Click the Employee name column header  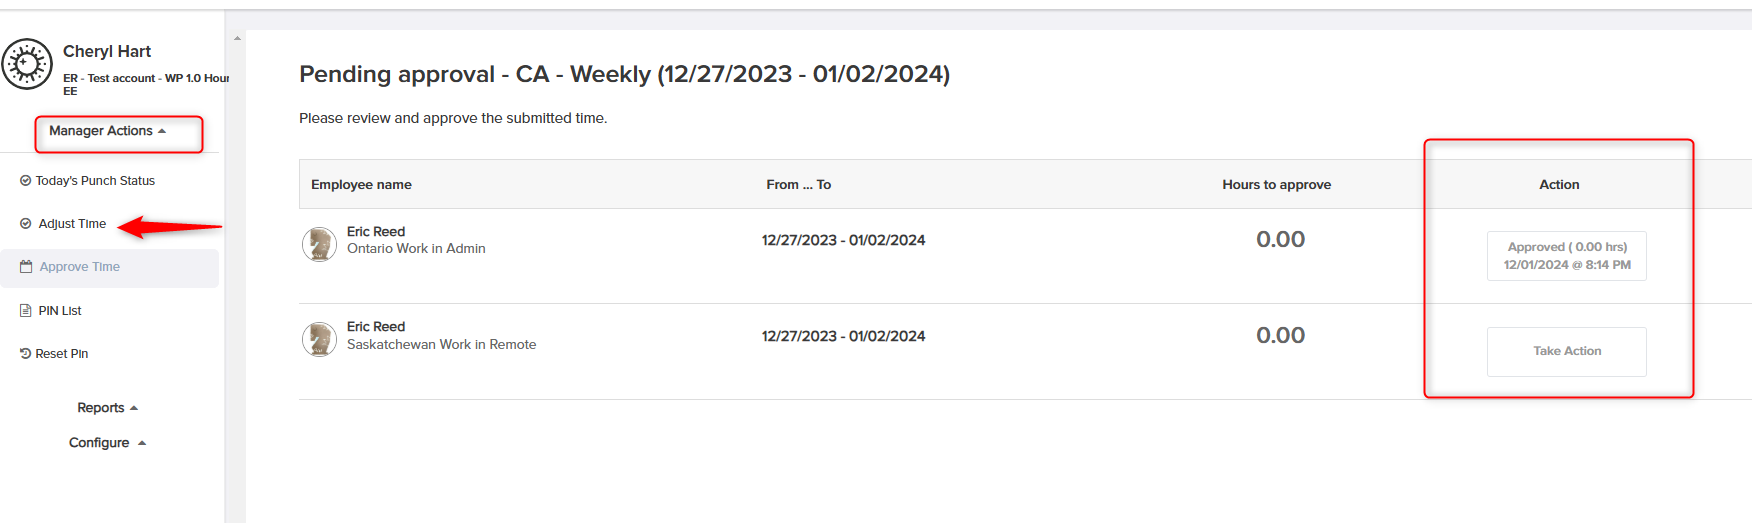[361, 185]
